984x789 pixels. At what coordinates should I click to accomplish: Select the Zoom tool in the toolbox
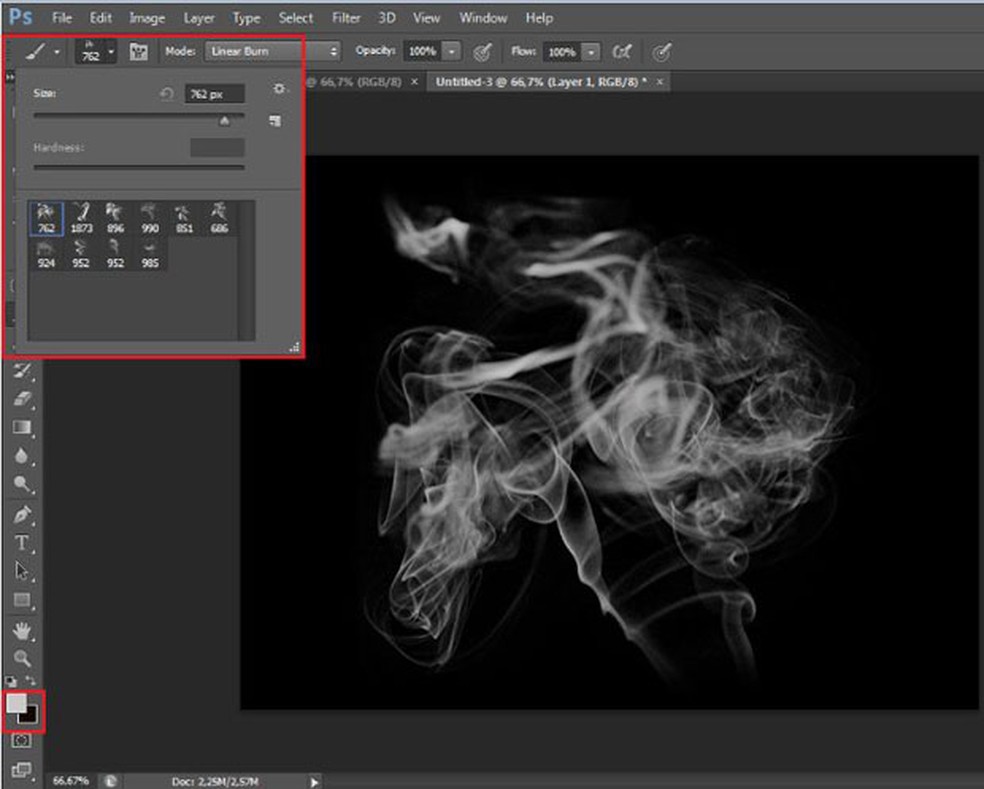click(x=22, y=659)
